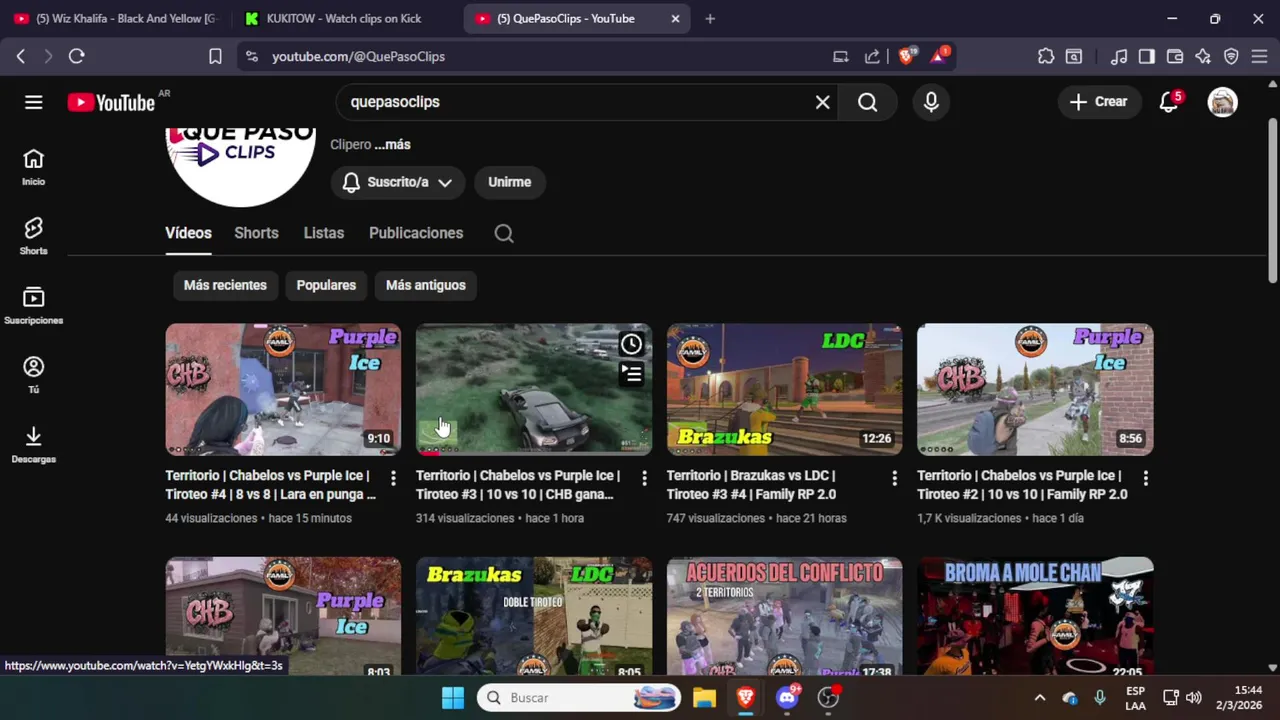1280x720 pixels.
Task: Select the Populares filter chip
Action: click(326, 285)
